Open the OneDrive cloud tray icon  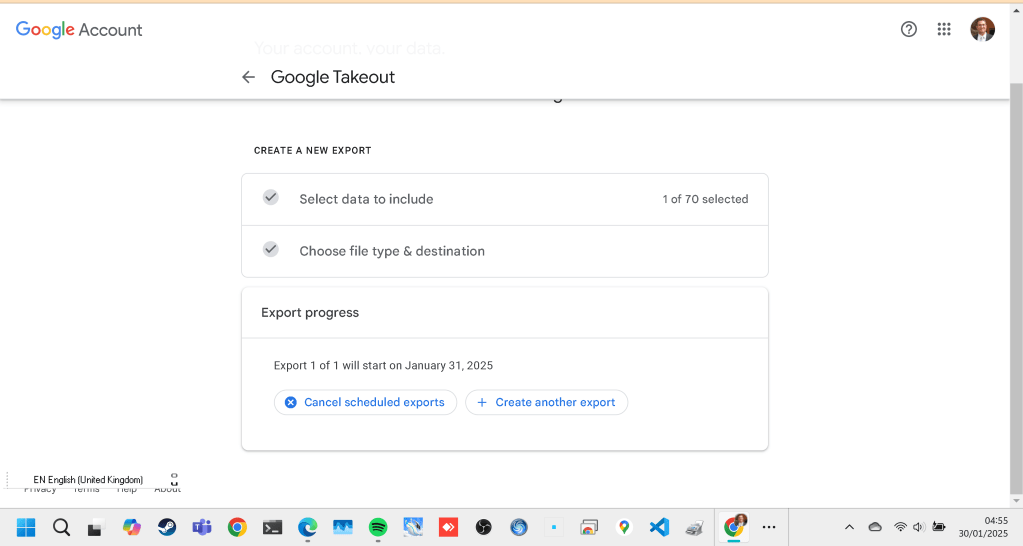875,527
